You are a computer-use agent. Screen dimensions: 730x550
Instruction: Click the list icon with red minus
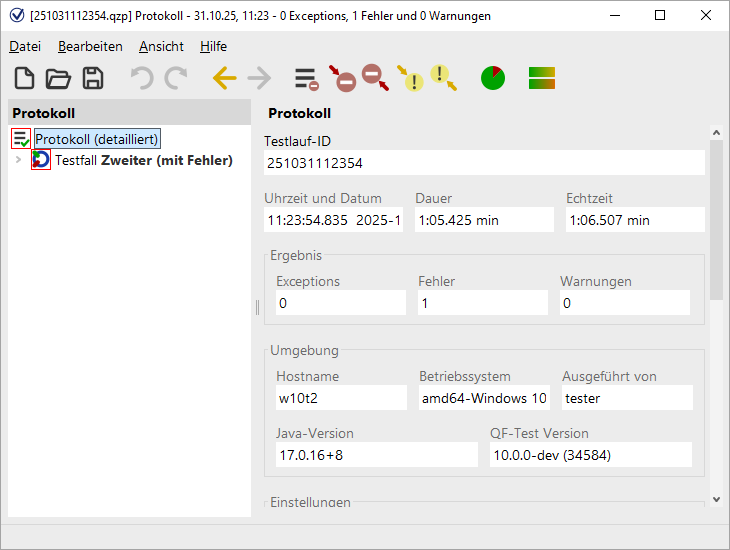point(306,79)
